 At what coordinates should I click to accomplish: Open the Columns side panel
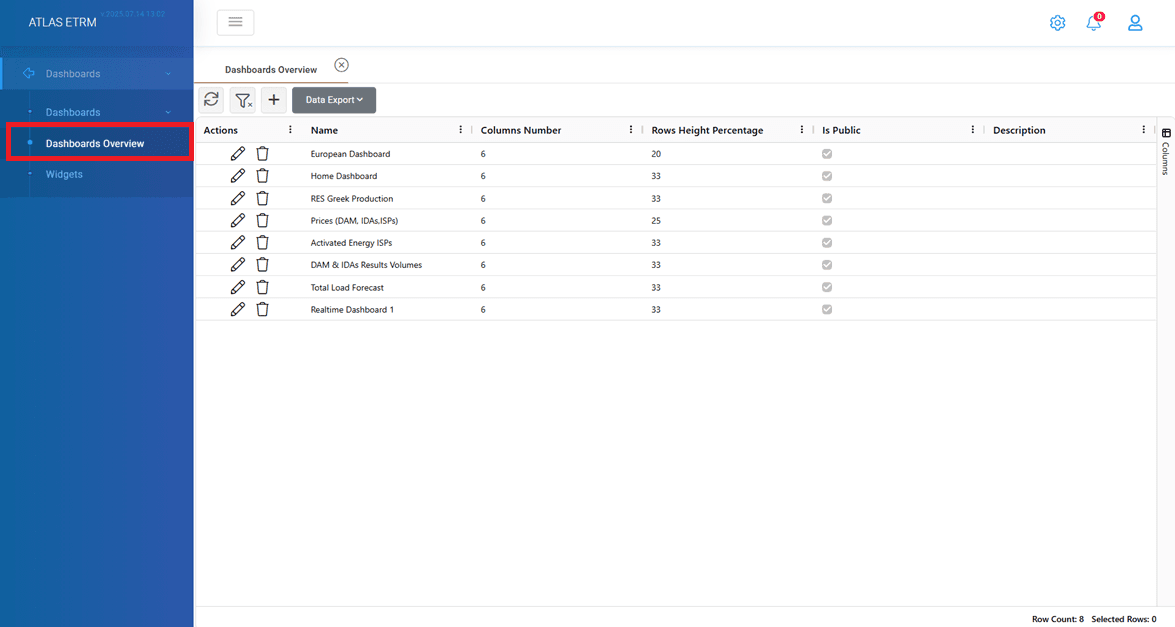tap(1166, 151)
